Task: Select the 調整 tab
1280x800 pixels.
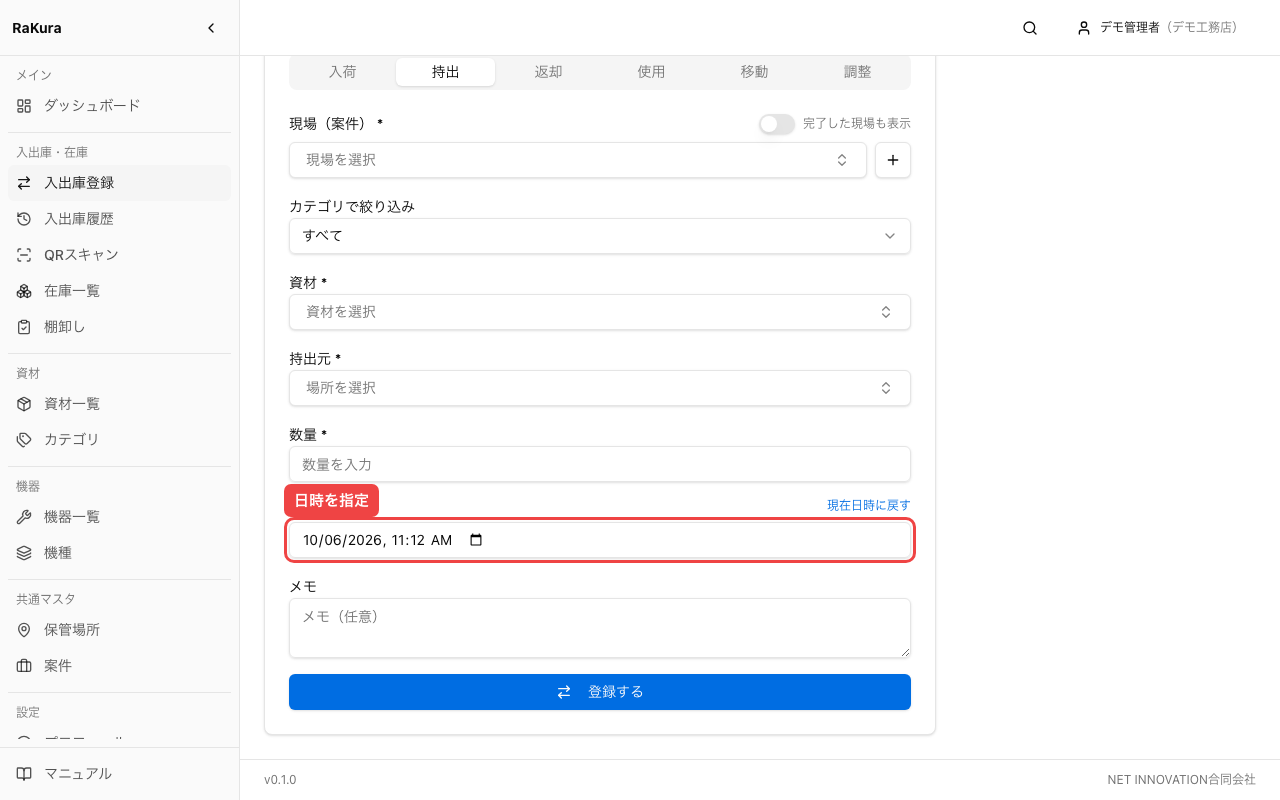Action: 857,72
